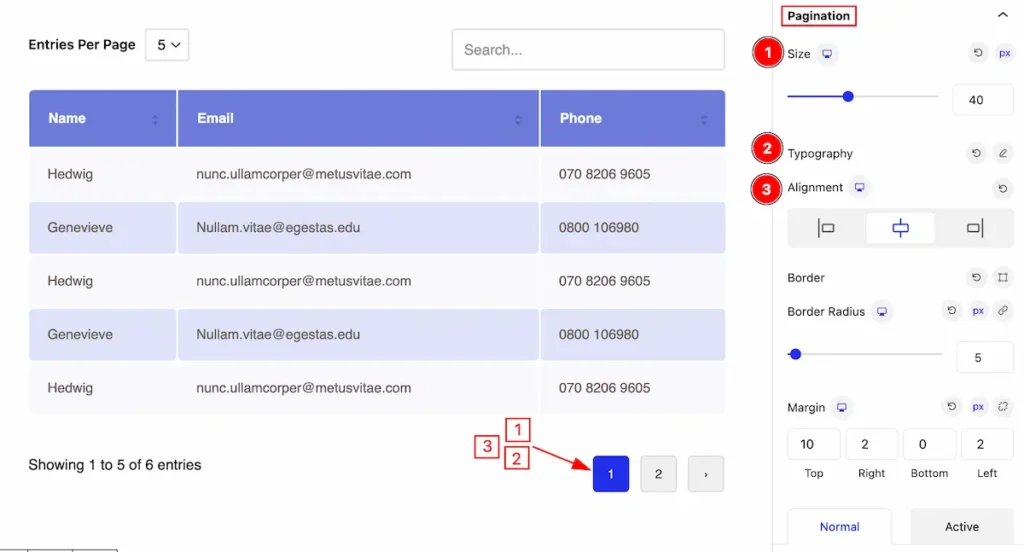1024x552 pixels.
Task: Change the Size unit px
Action: [1004, 53]
